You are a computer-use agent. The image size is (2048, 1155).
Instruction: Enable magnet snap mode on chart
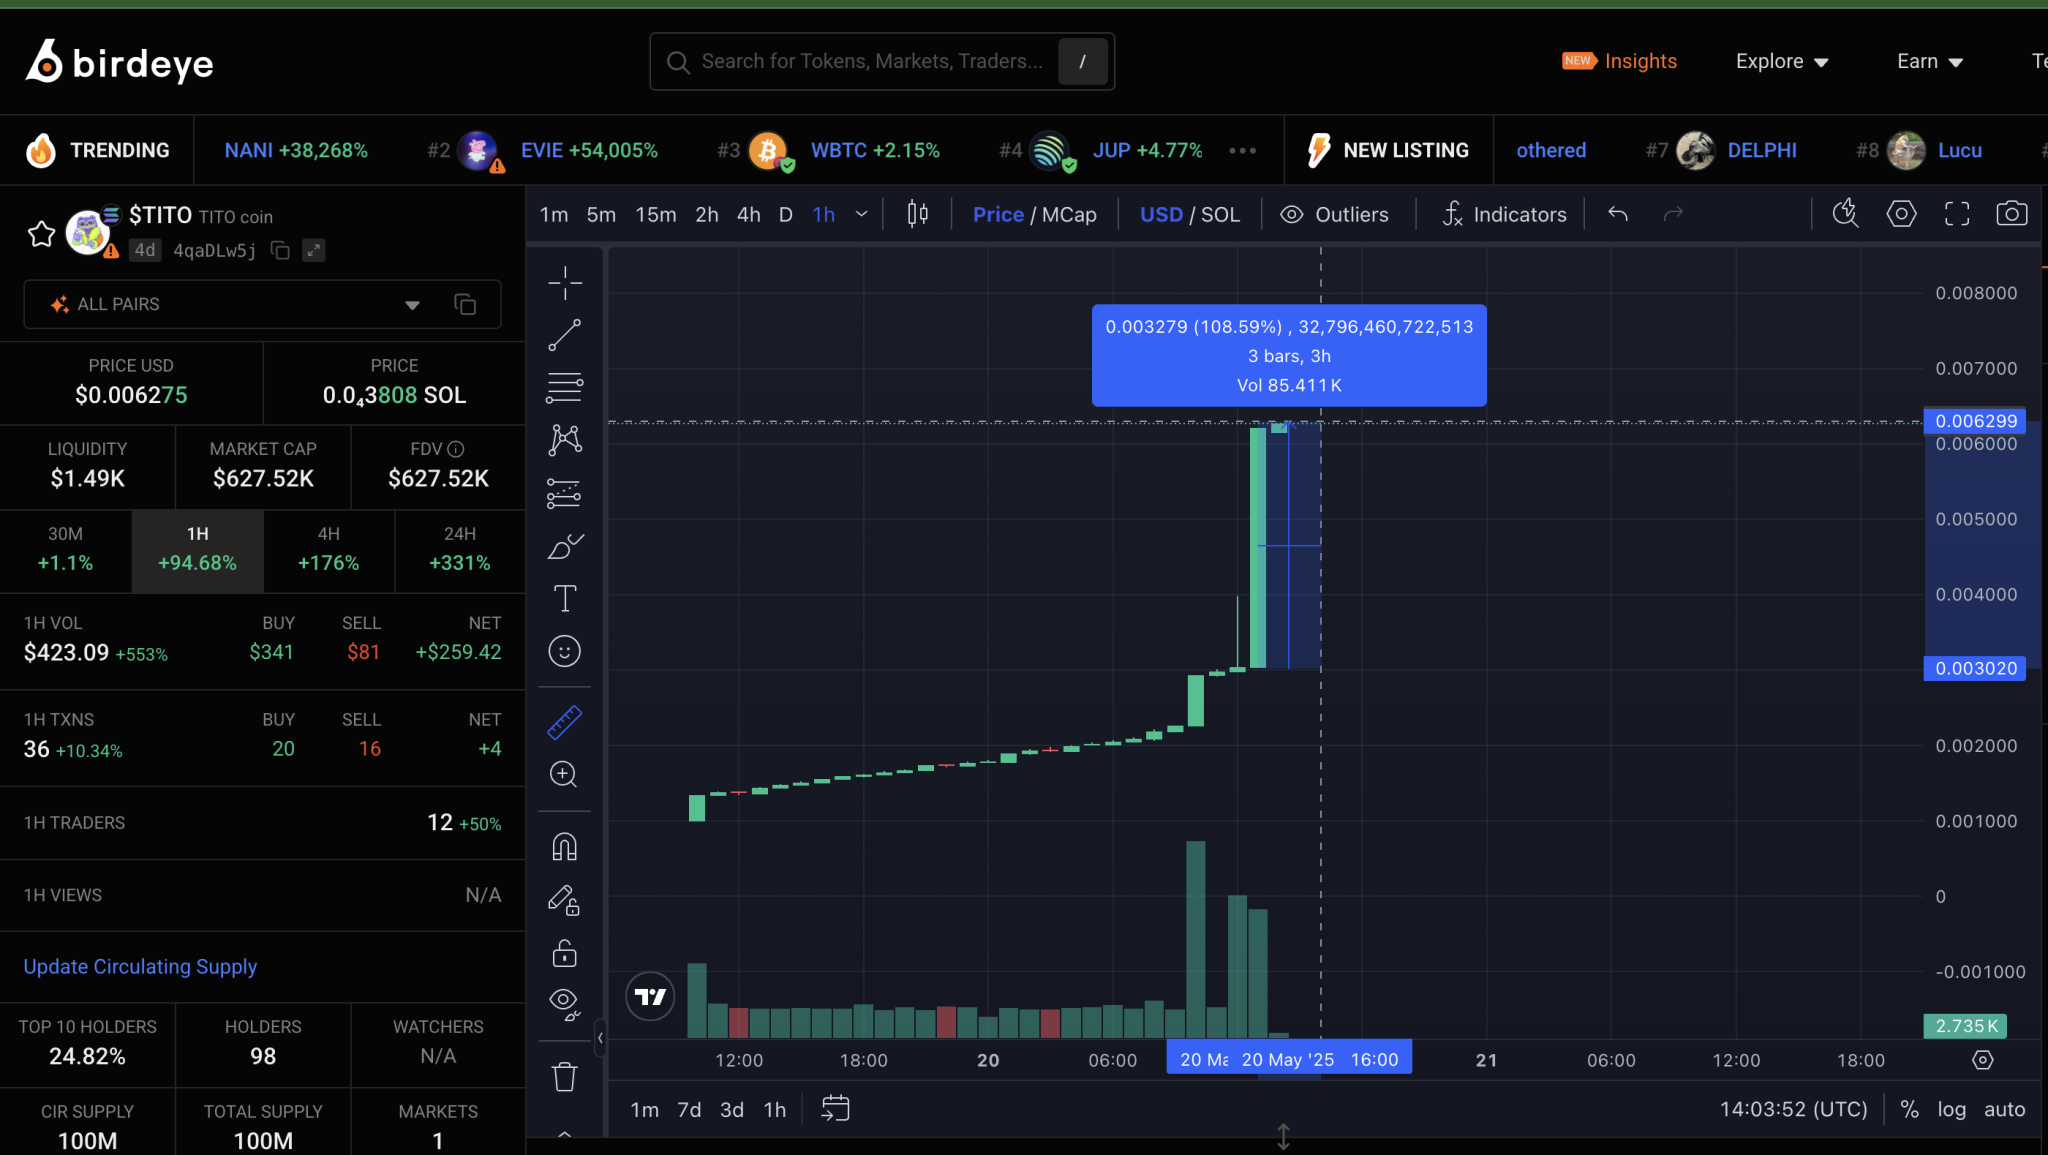click(565, 846)
